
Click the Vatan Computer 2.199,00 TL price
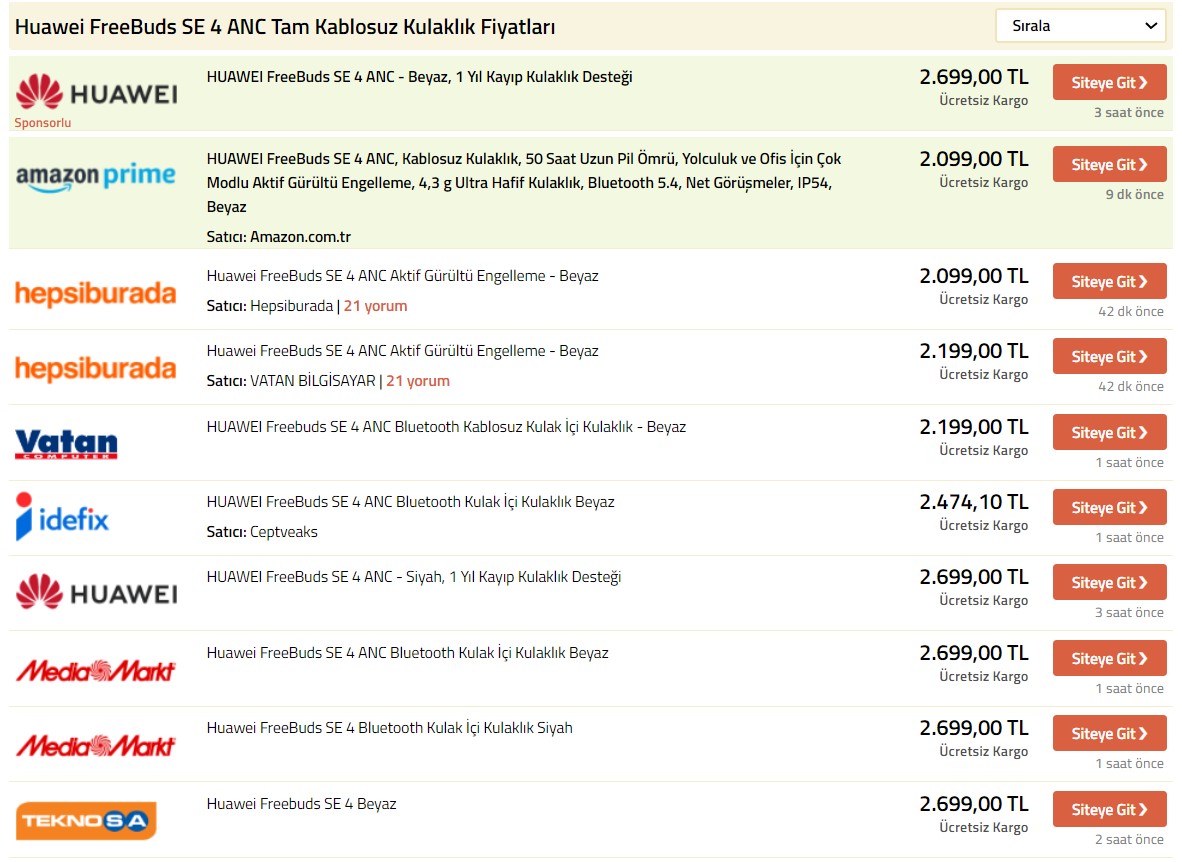tap(974, 427)
